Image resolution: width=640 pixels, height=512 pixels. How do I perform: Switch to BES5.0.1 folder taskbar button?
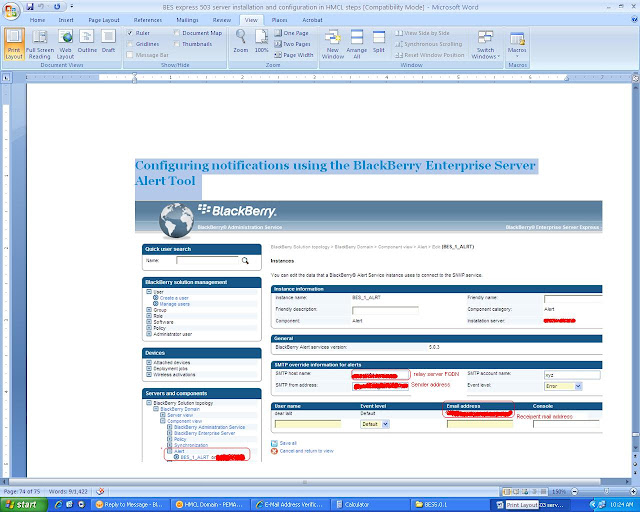pos(450,505)
